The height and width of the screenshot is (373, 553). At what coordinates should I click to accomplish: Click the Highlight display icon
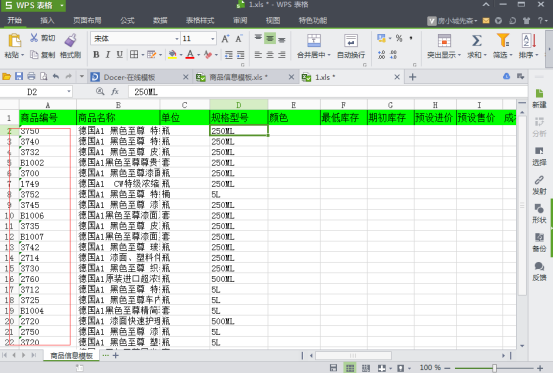point(444,41)
